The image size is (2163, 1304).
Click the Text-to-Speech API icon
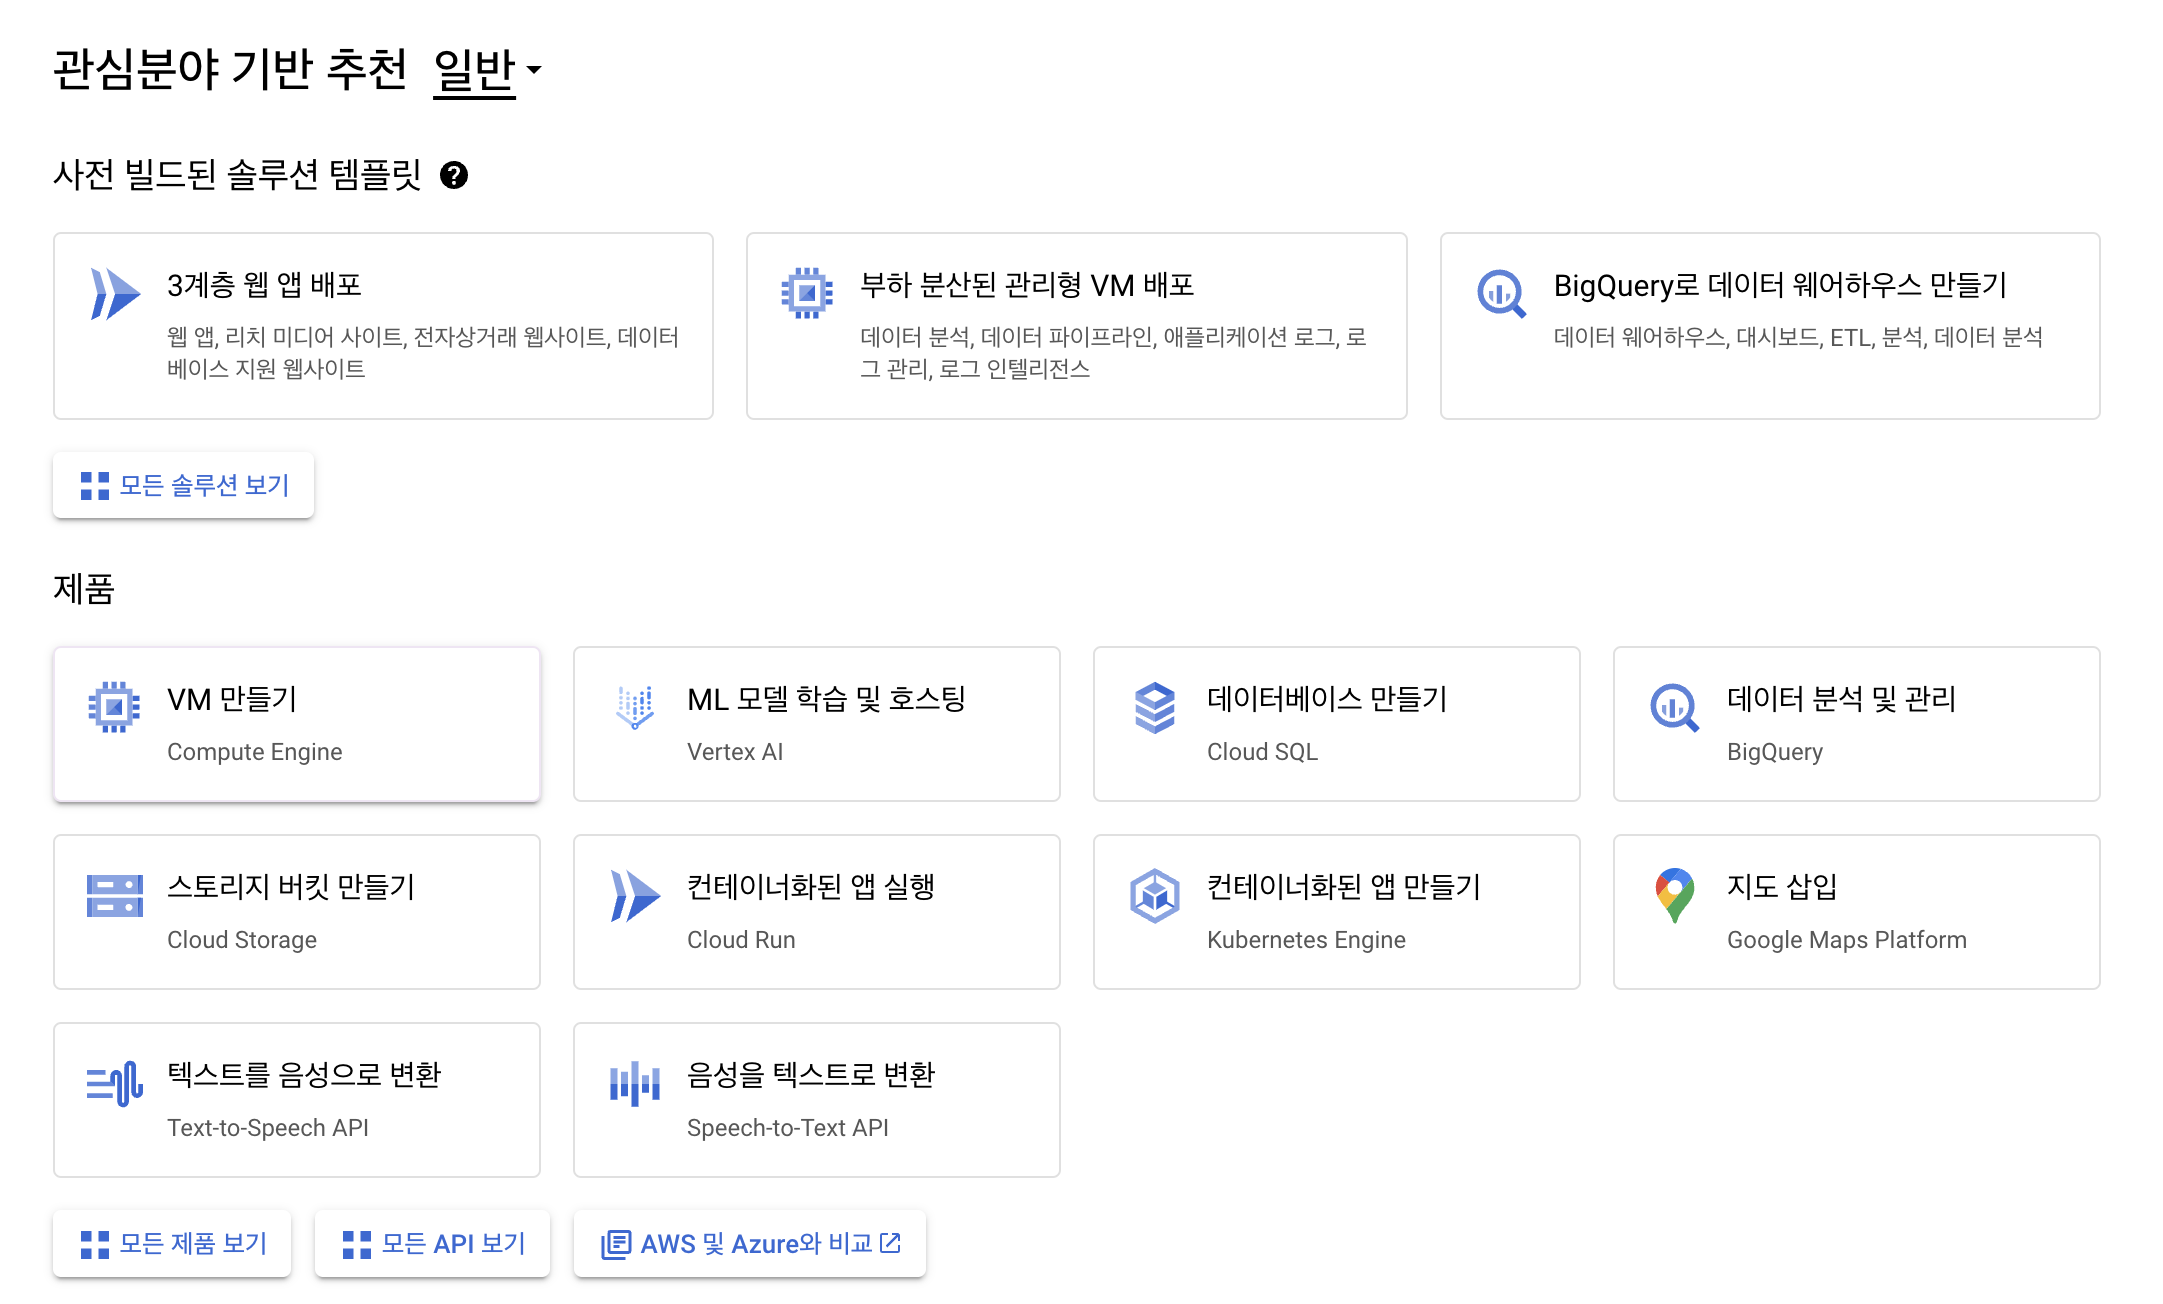pos(114,1083)
